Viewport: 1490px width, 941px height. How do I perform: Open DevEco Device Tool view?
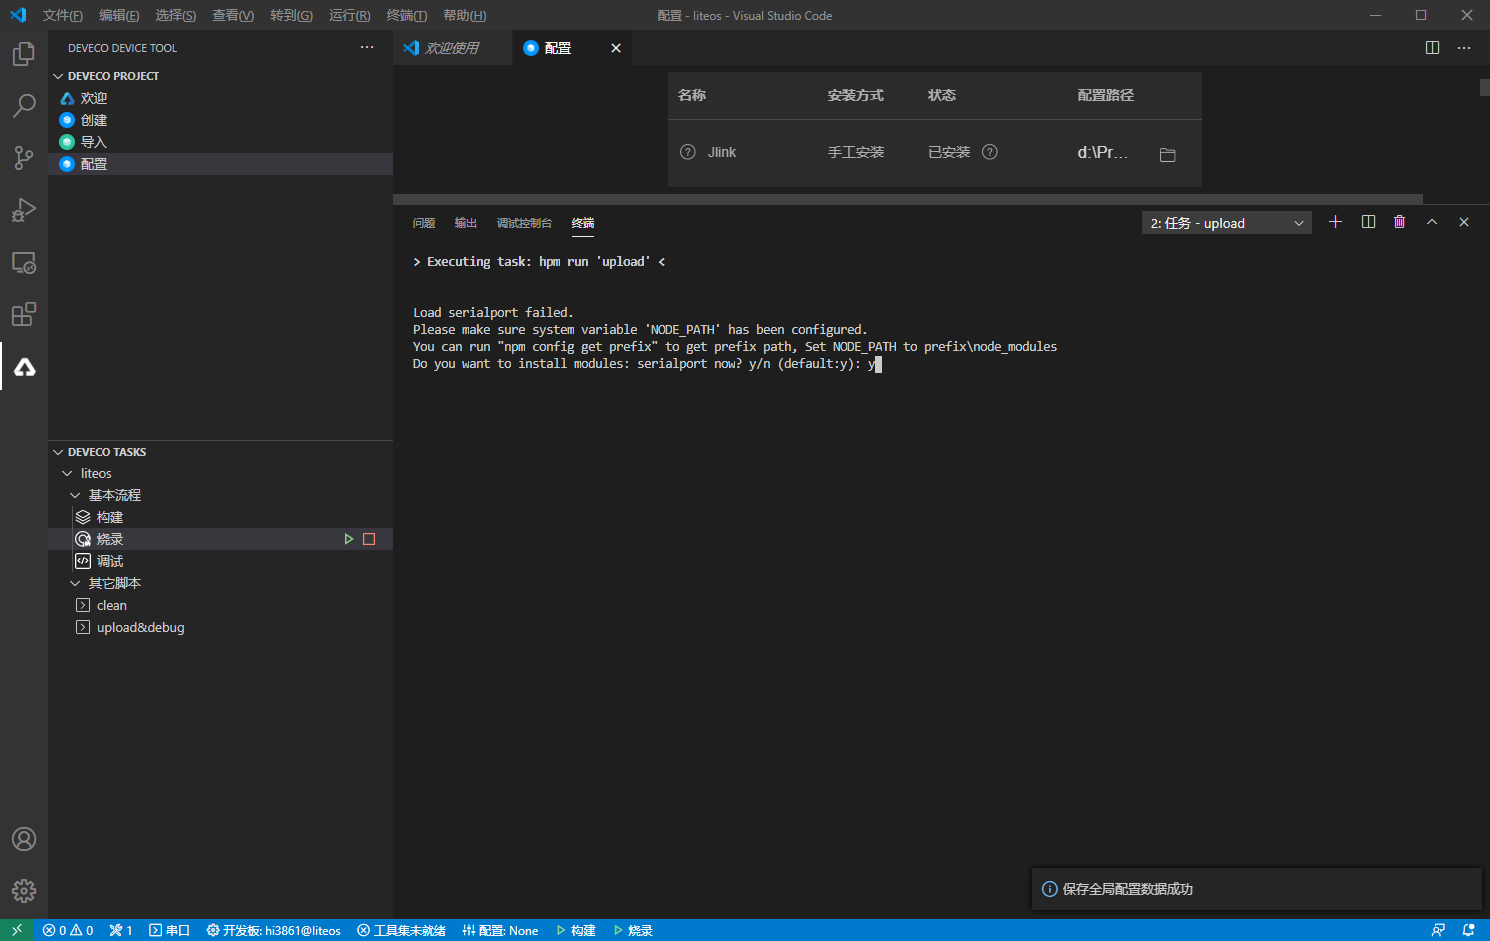[x=24, y=367]
